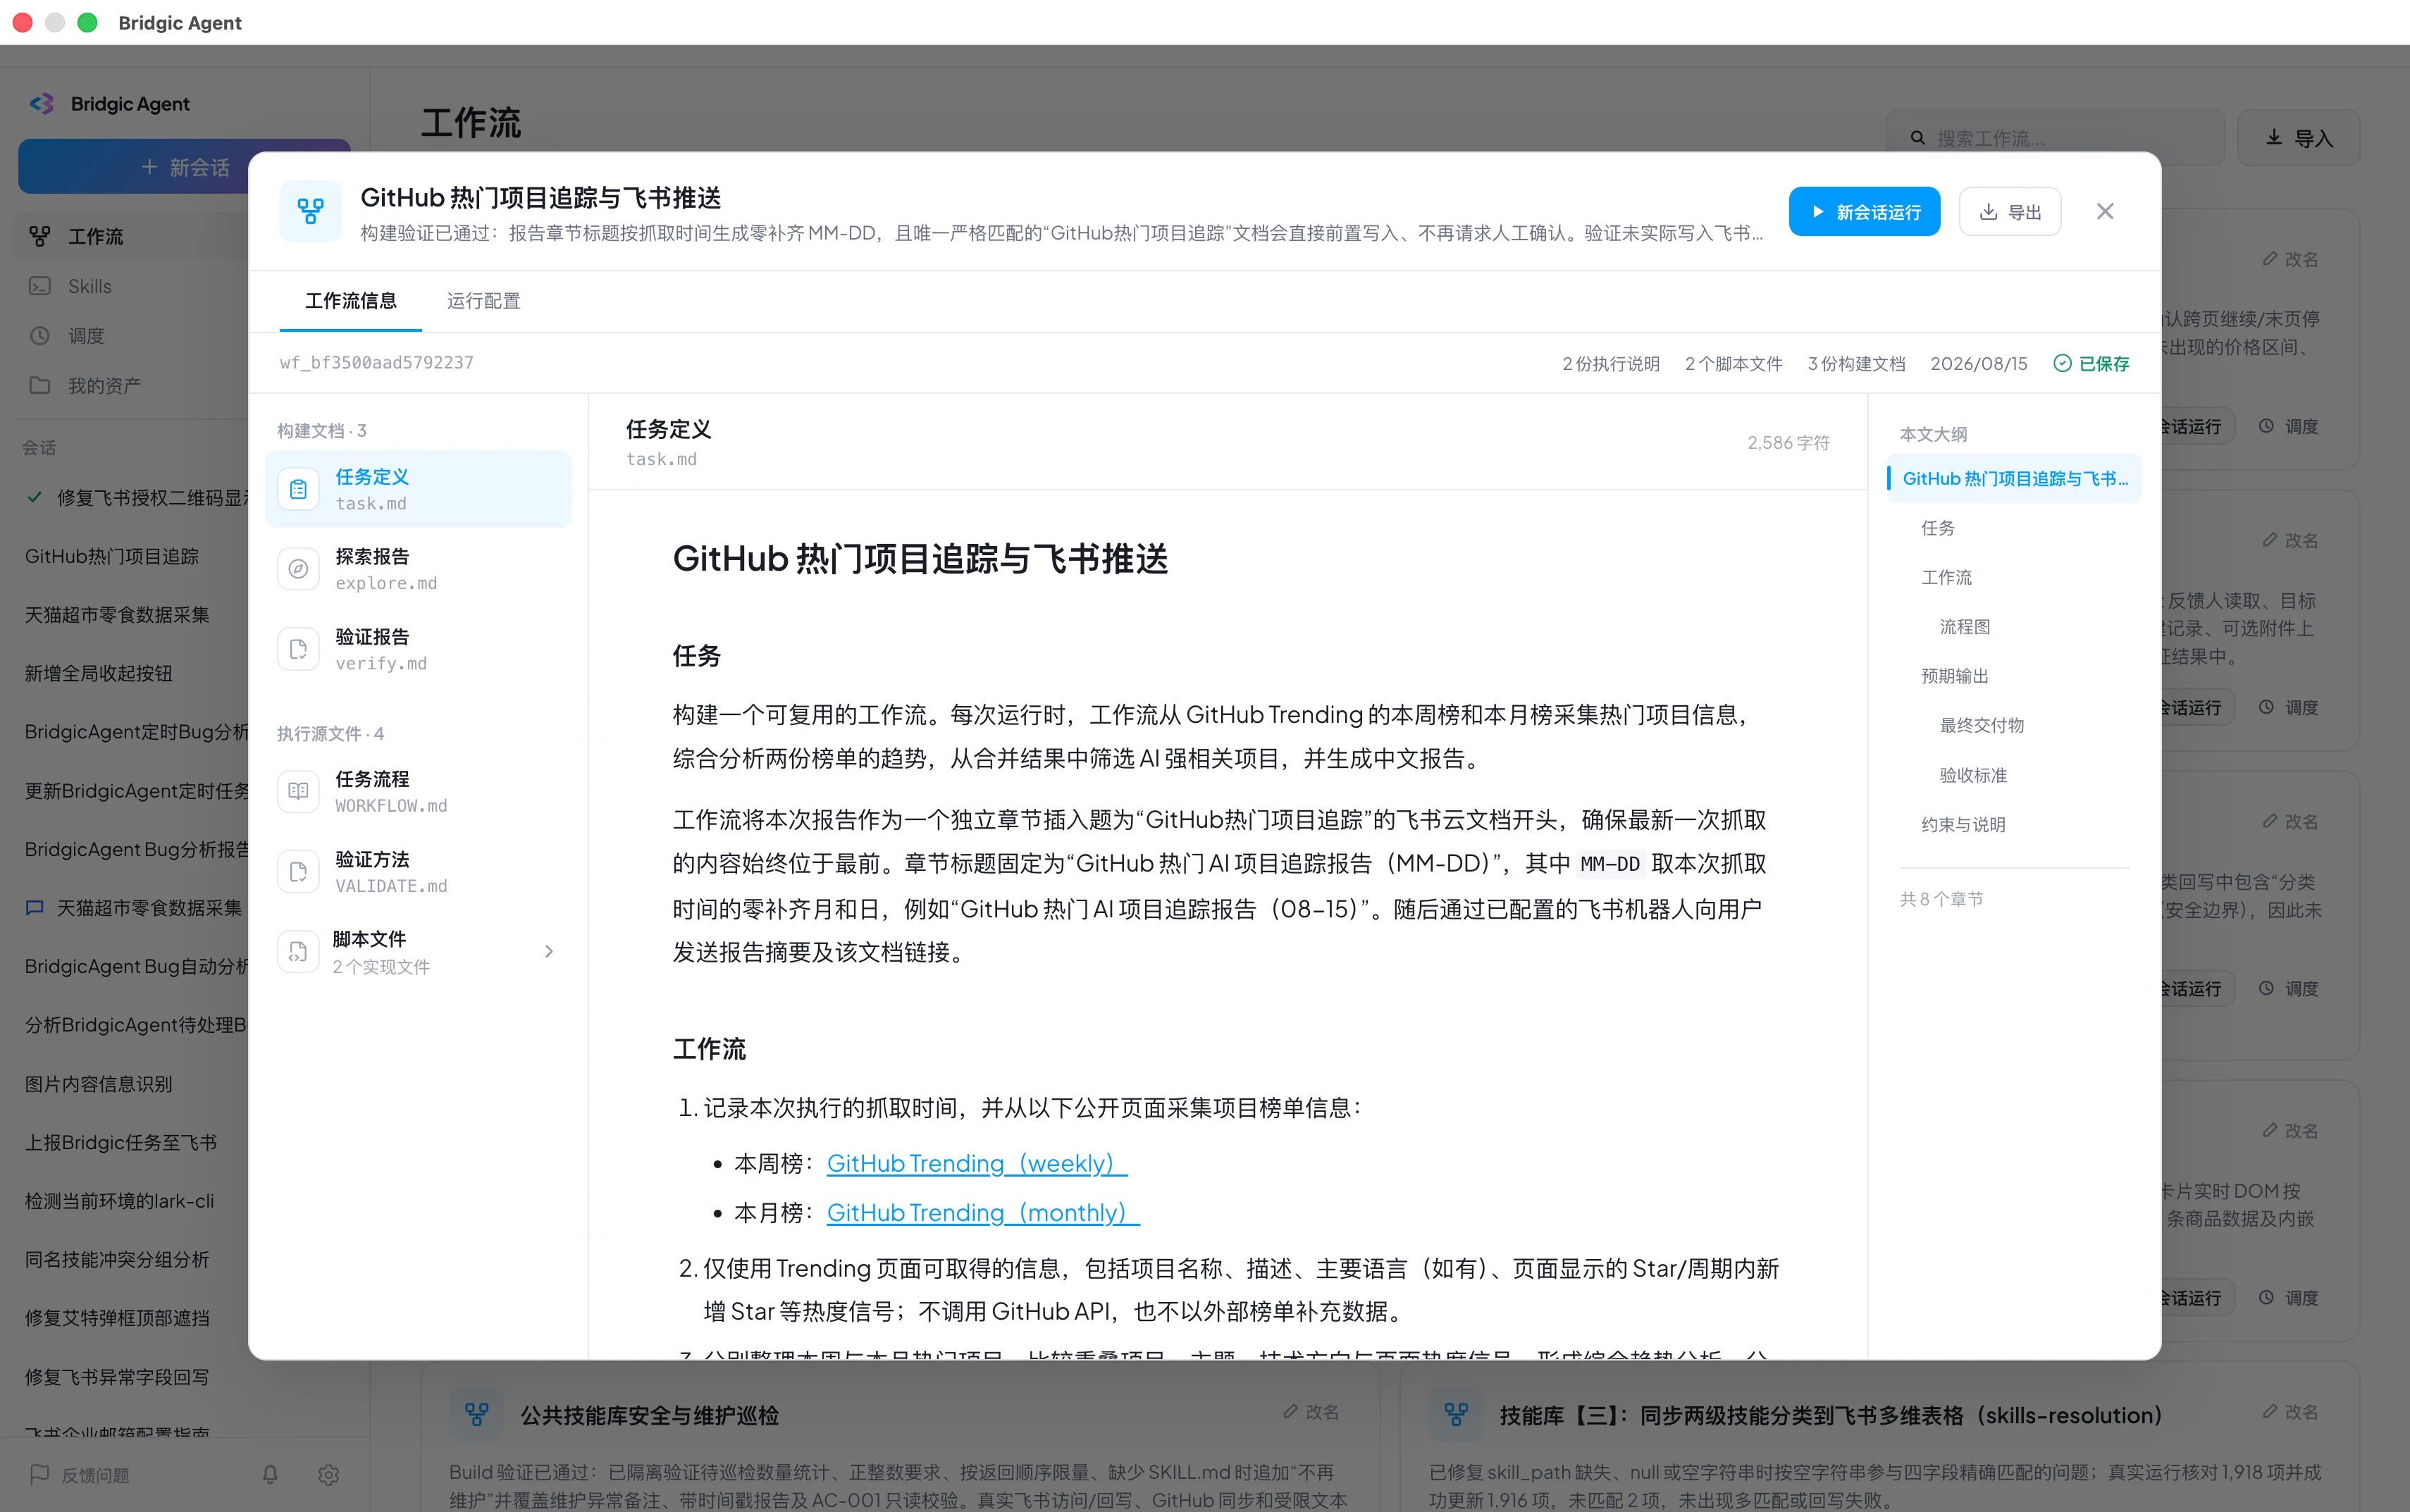Open the 检测当前环境的lark-cli session
2410x1512 pixels.
pos(119,1200)
